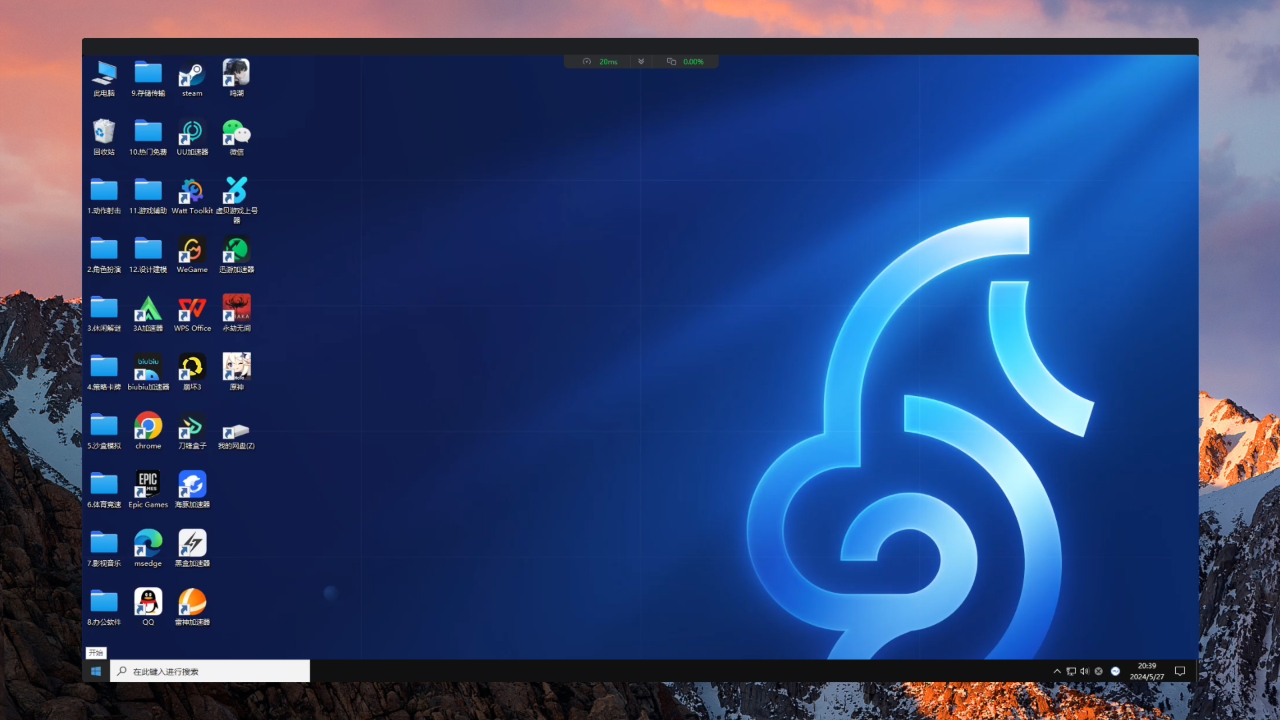Open the 雷神加速器 shortcut
Image resolution: width=1280 pixels, height=720 pixels.
pyautogui.click(x=192, y=607)
